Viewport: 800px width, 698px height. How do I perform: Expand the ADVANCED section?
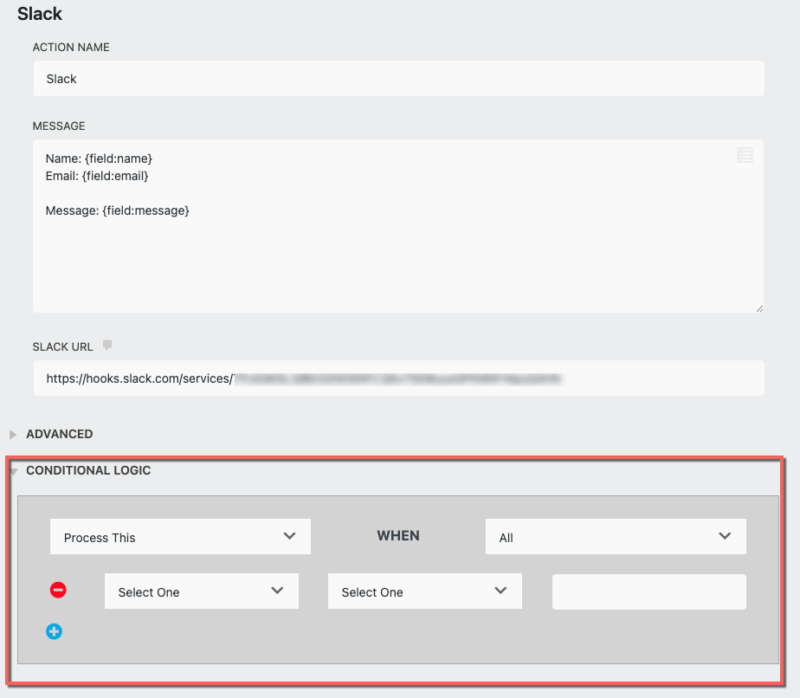(60, 434)
